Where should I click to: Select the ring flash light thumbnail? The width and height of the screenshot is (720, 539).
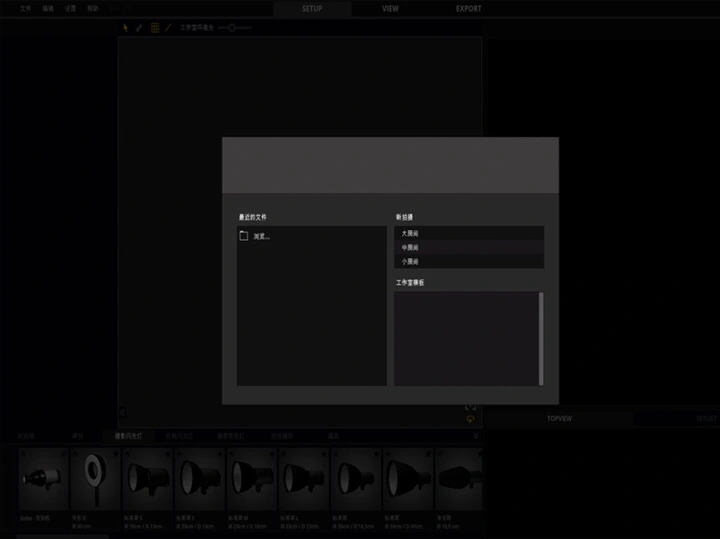click(x=96, y=479)
